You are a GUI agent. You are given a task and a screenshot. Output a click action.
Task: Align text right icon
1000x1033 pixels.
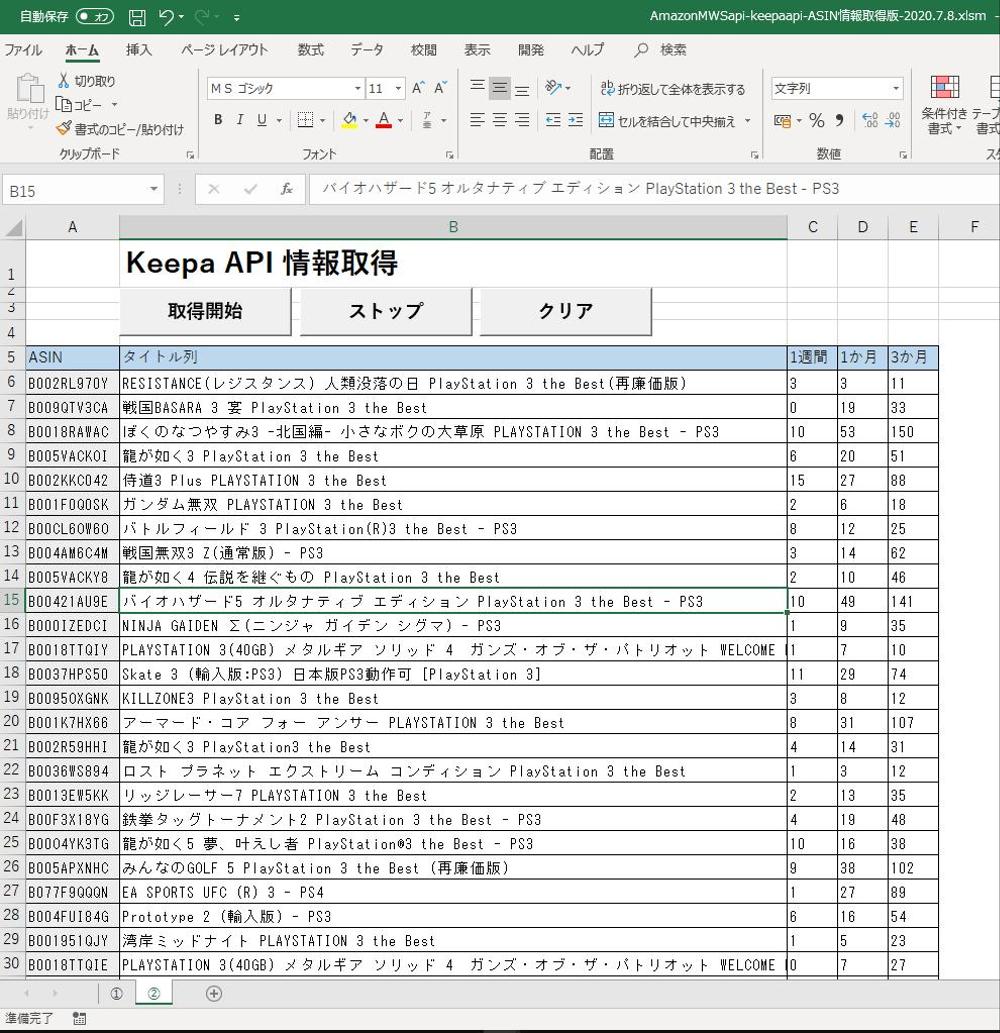pos(522,120)
